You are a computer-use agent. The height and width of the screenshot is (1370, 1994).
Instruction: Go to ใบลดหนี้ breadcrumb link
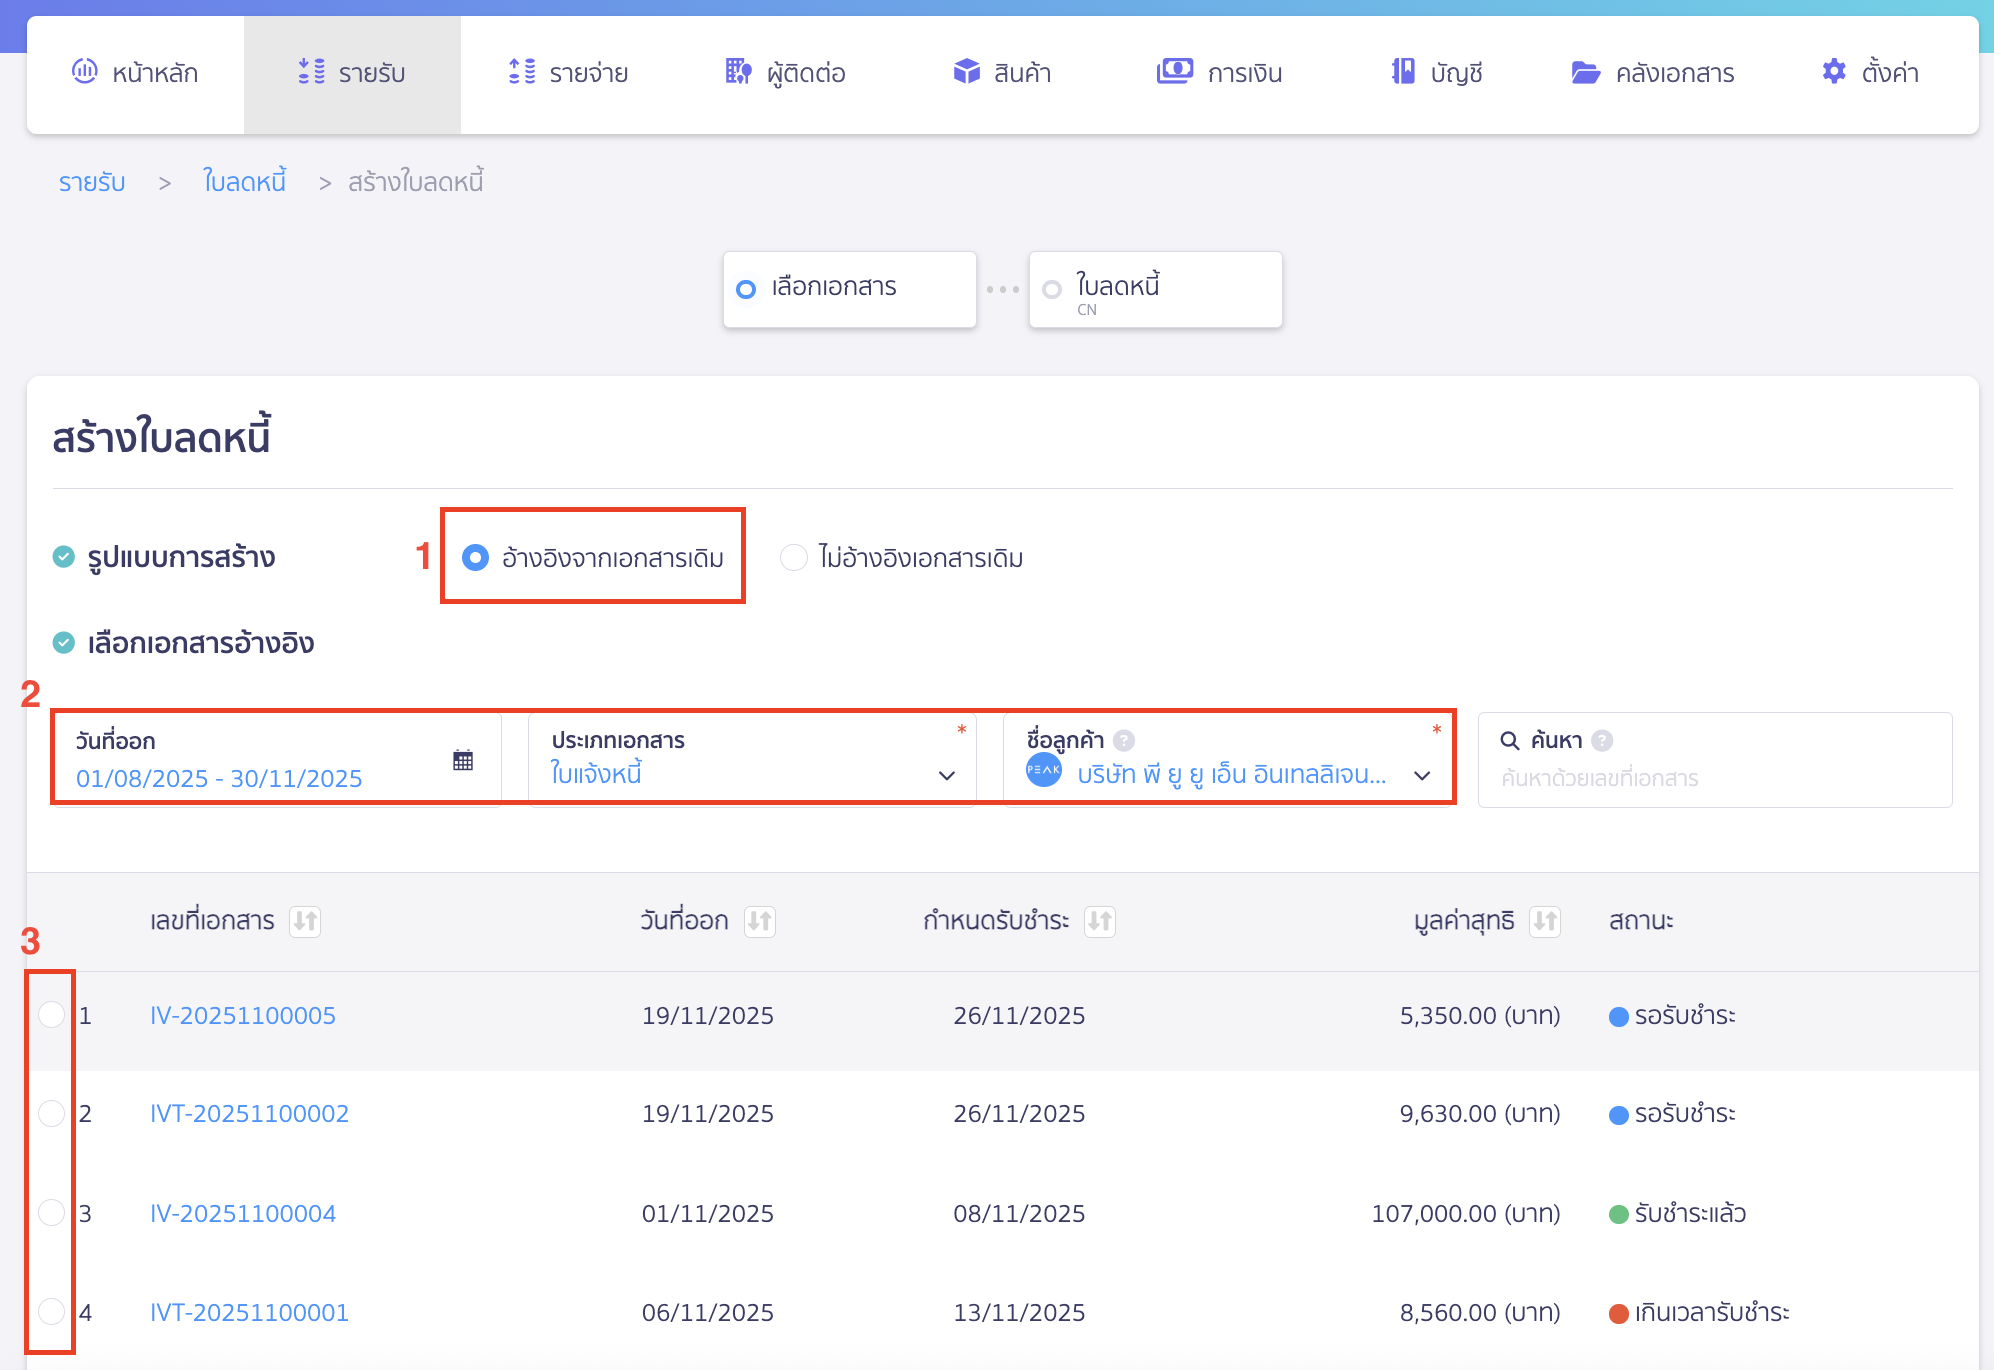pyautogui.click(x=244, y=182)
